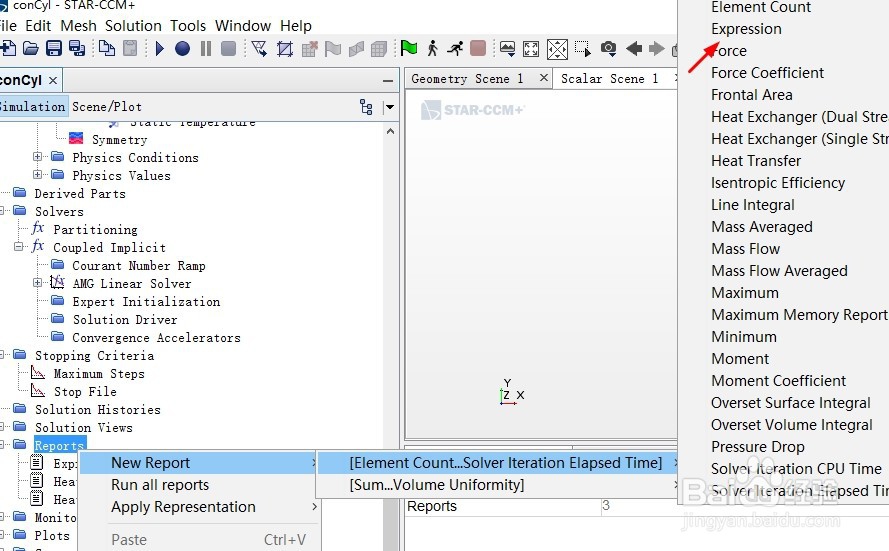
Task: Click the greyed surface mesh icon
Action: pyautogui.click(x=356, y=49)
